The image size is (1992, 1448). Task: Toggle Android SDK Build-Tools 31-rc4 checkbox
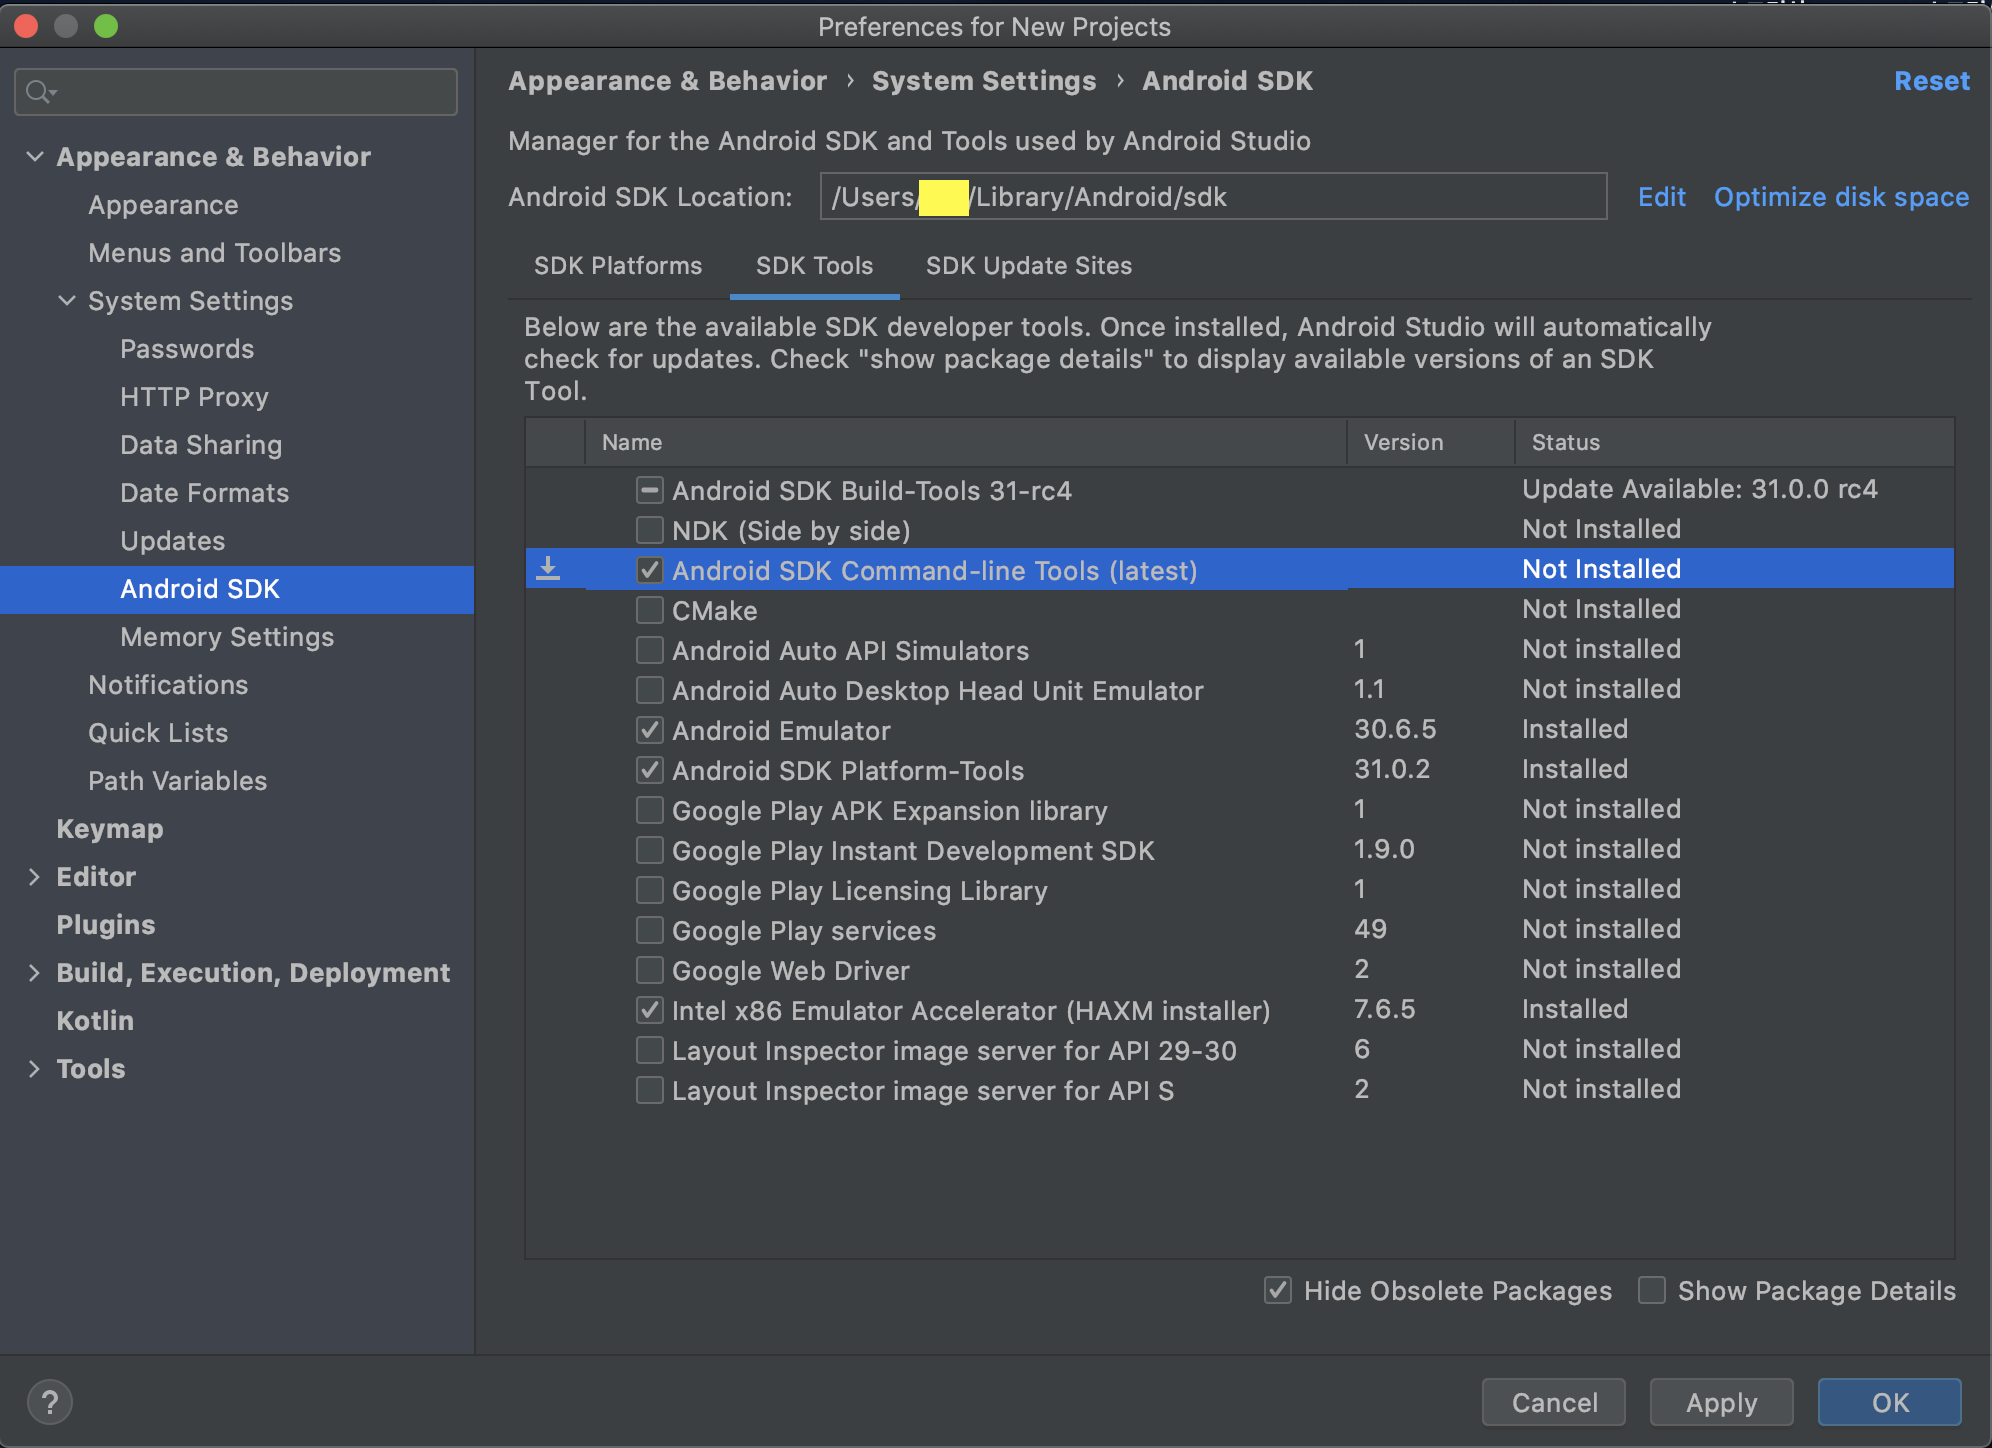tap(650, 490)
